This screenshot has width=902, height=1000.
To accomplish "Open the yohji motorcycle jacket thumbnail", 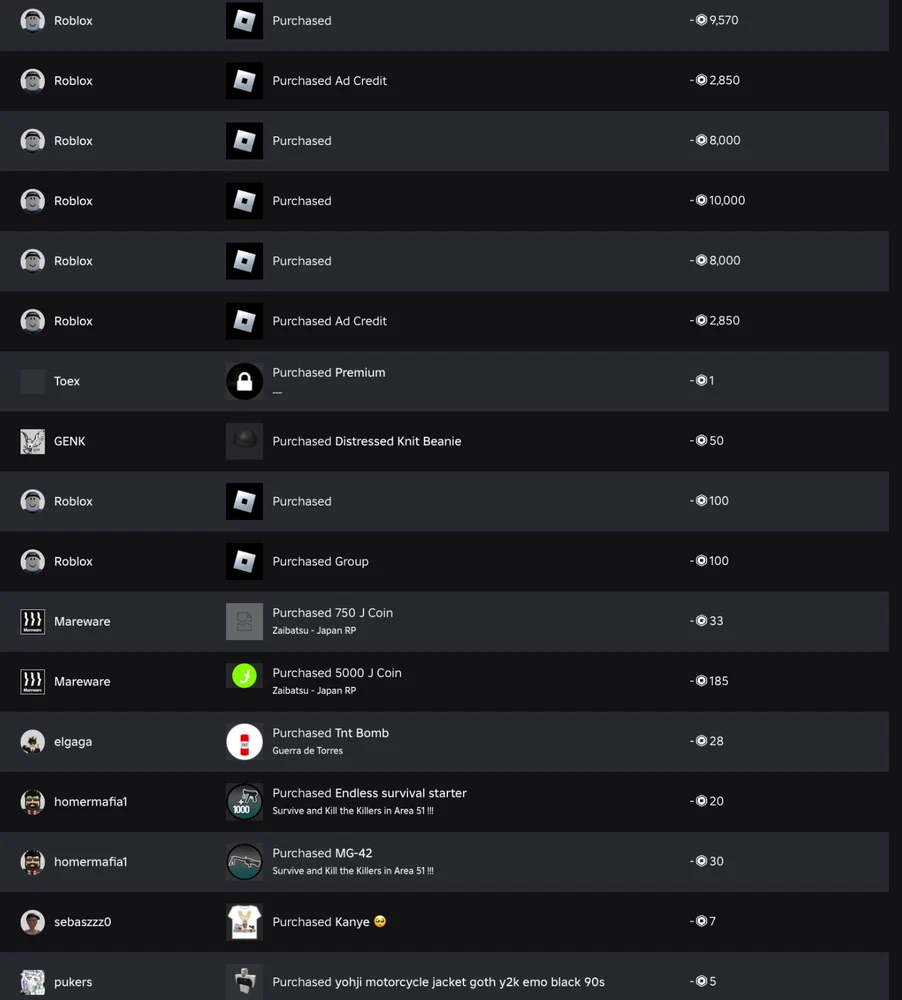I will pos(244,981).
